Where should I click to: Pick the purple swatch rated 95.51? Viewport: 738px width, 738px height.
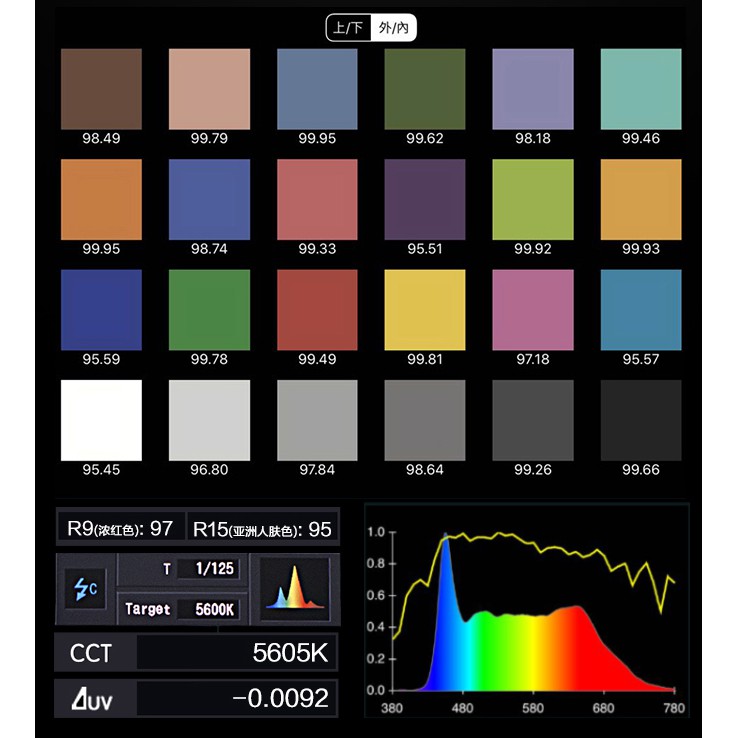click(425, 200)
